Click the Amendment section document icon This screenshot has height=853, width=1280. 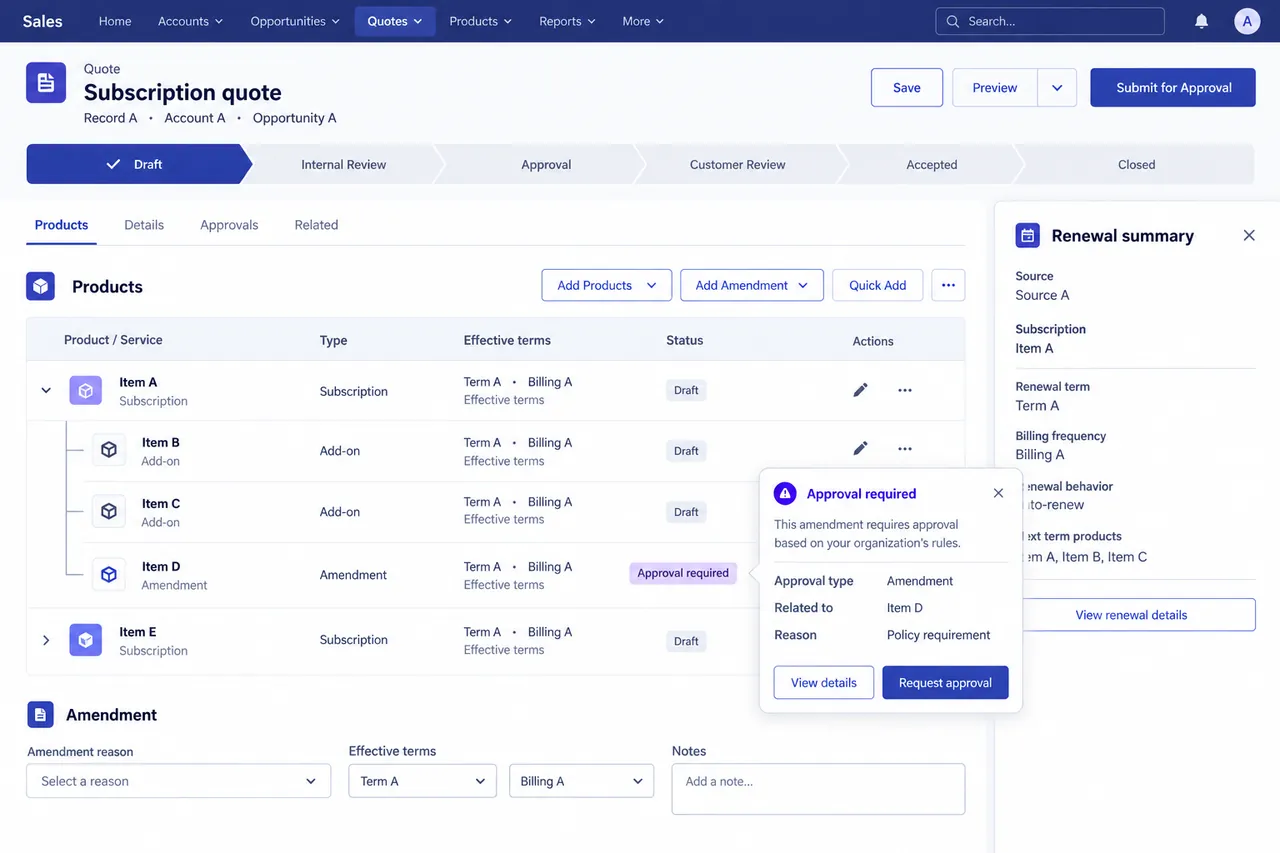pos(40,714)
